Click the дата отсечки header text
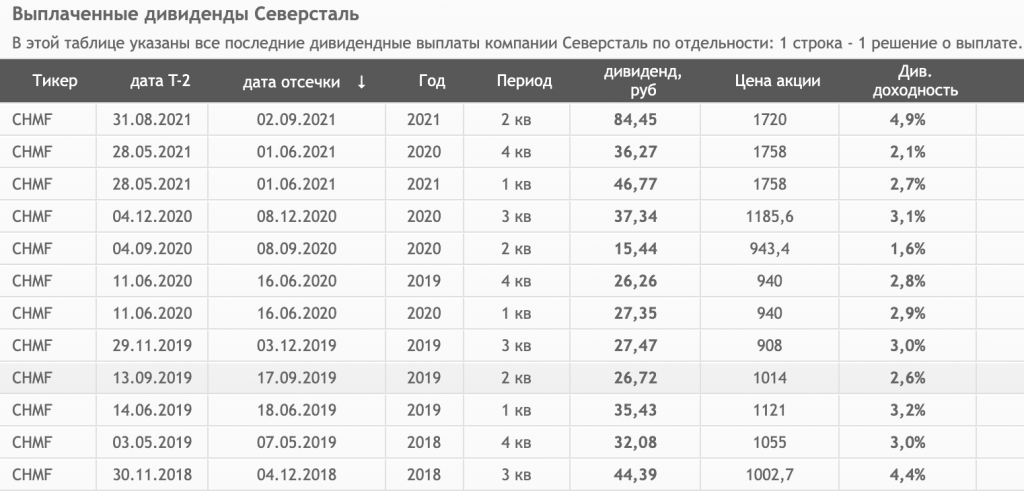Screen dimensions: 1024x491 291,82
